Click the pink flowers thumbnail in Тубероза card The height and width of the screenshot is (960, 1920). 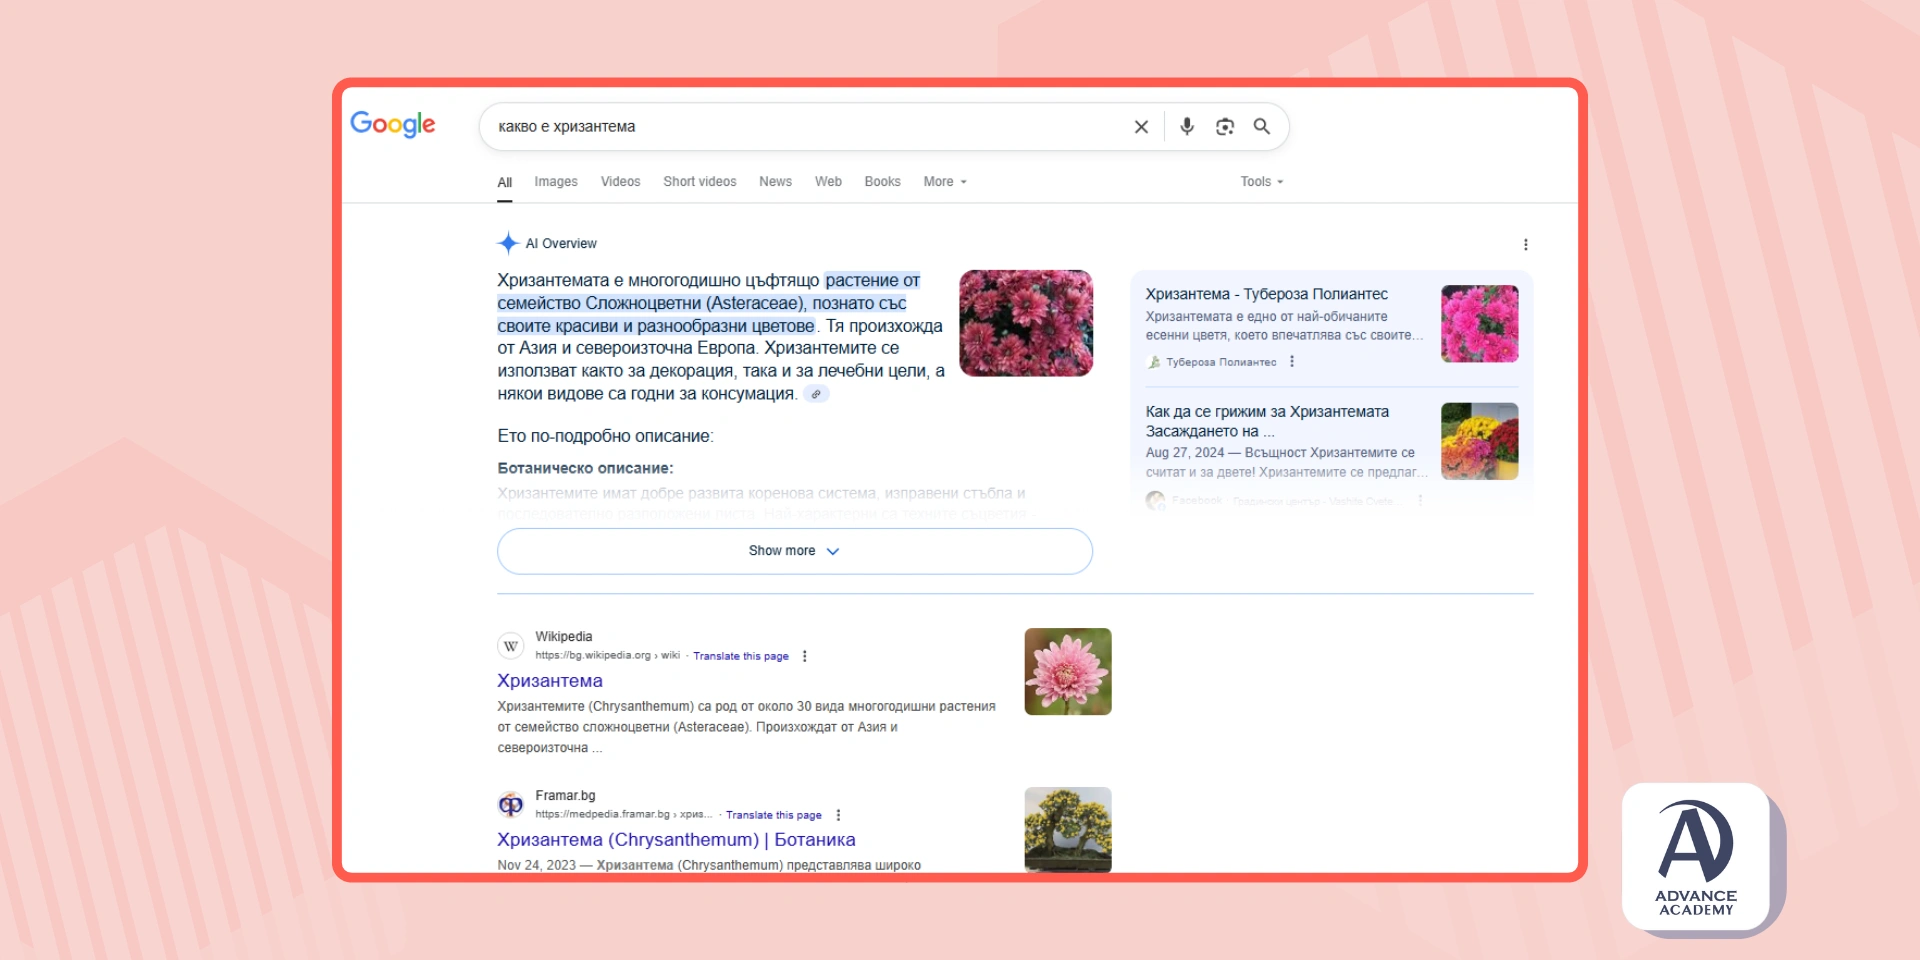(x=1480, y=323)
